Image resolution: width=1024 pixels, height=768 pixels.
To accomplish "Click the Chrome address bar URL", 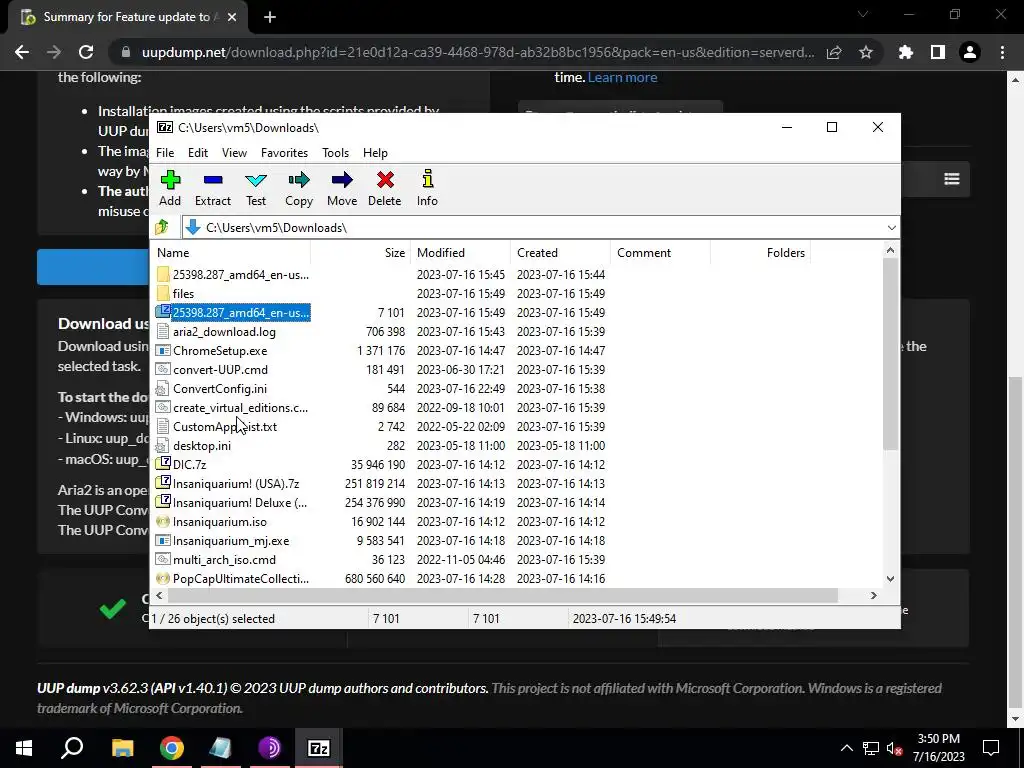I will [477, 52].
